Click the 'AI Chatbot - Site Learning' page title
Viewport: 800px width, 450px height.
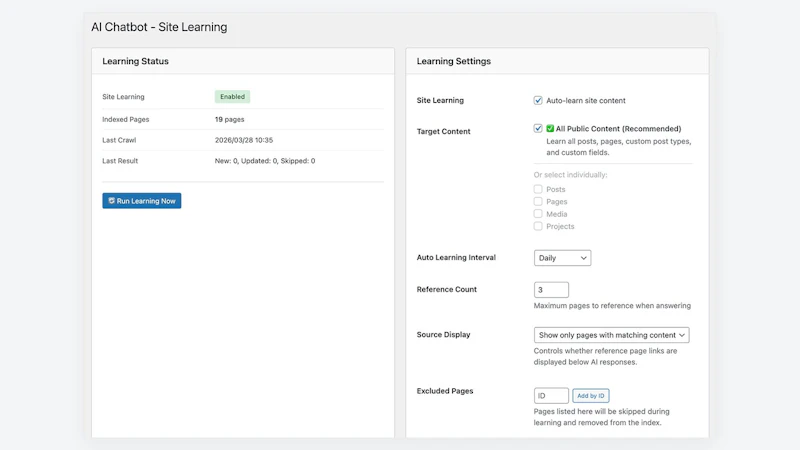[x=159, y=27]
